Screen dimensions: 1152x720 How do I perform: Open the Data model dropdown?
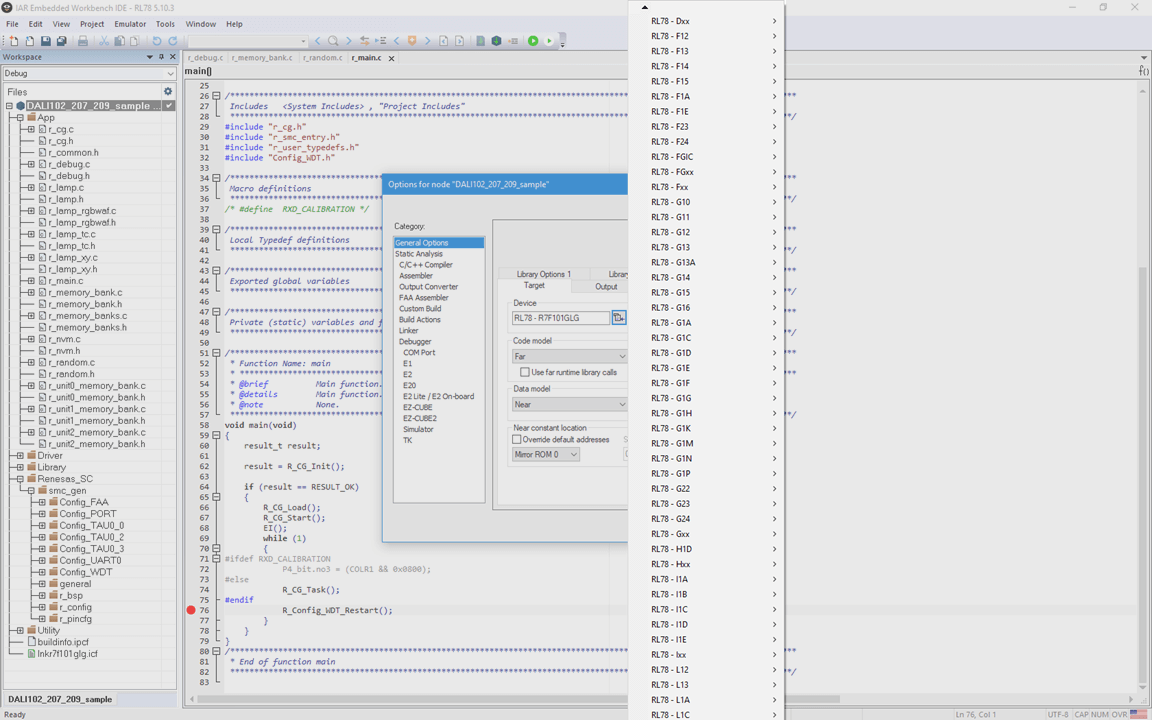coord(569,404)
